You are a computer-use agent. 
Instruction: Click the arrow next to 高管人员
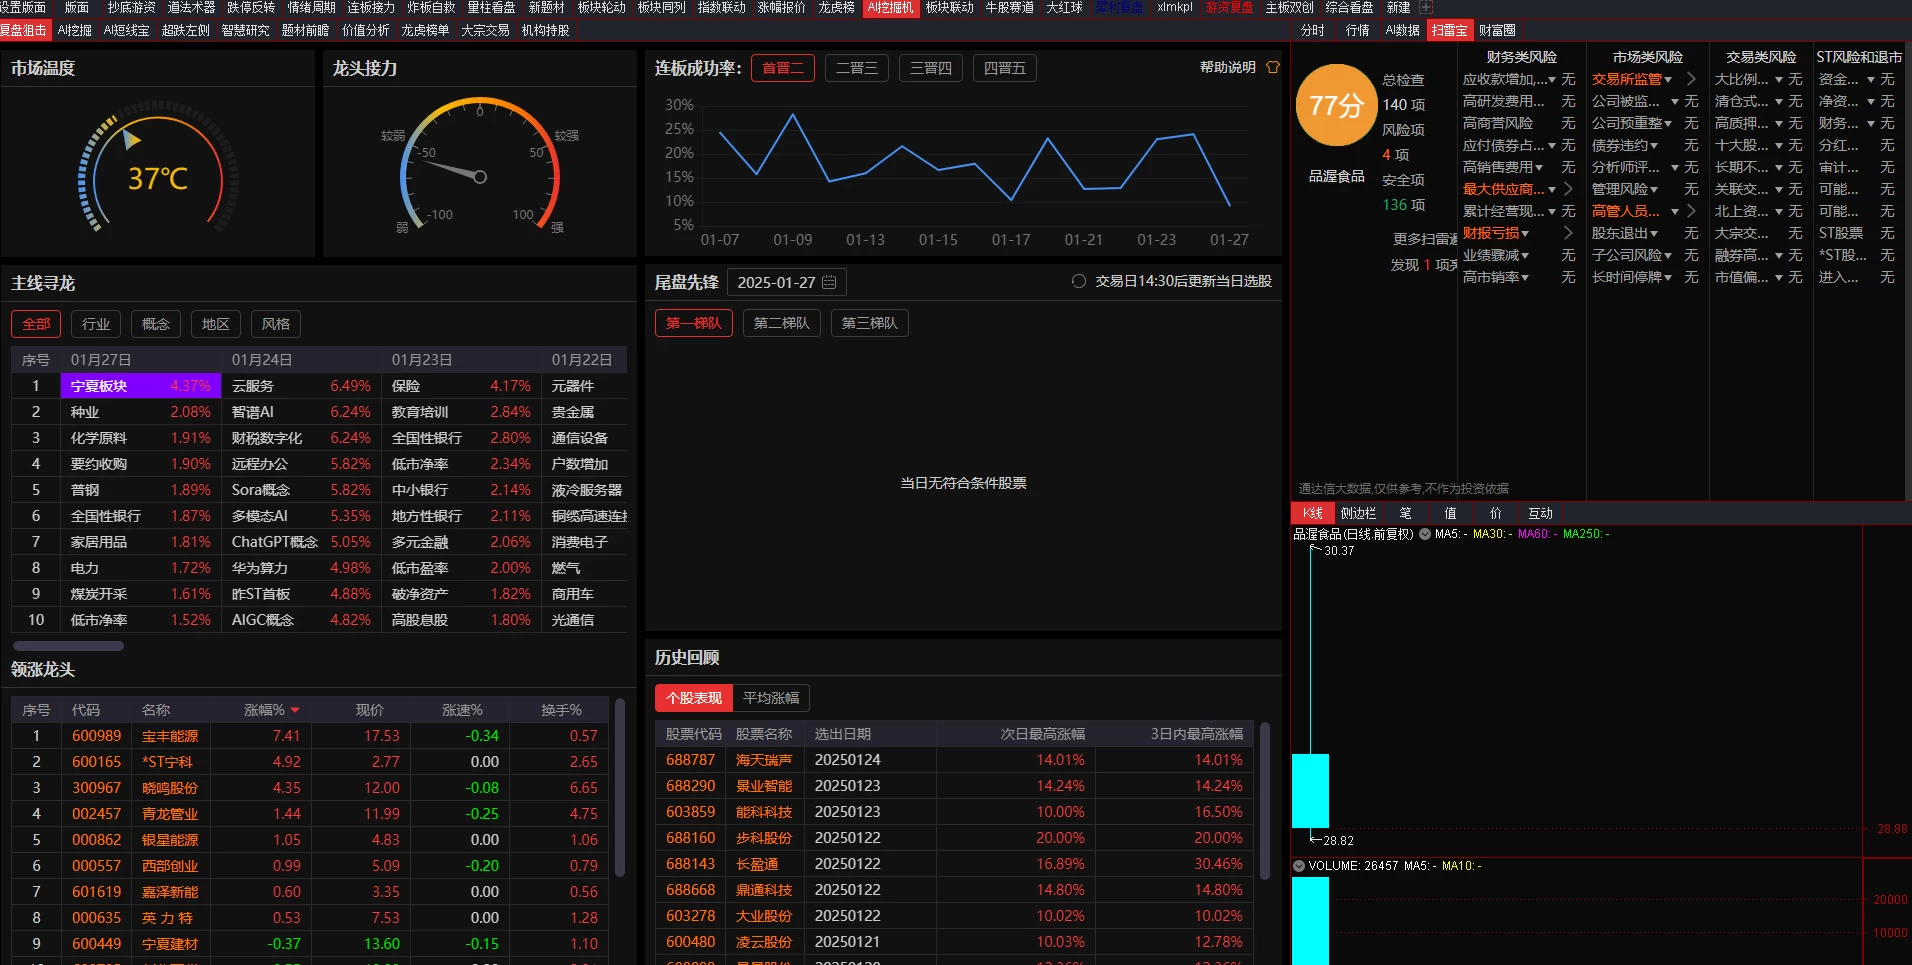click(x=1691, y=211)
